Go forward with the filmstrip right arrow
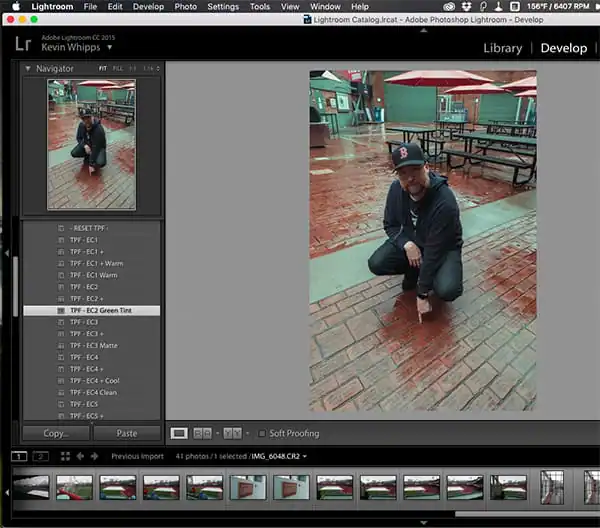This screenshot has height=528, width=600. [94, 456]
